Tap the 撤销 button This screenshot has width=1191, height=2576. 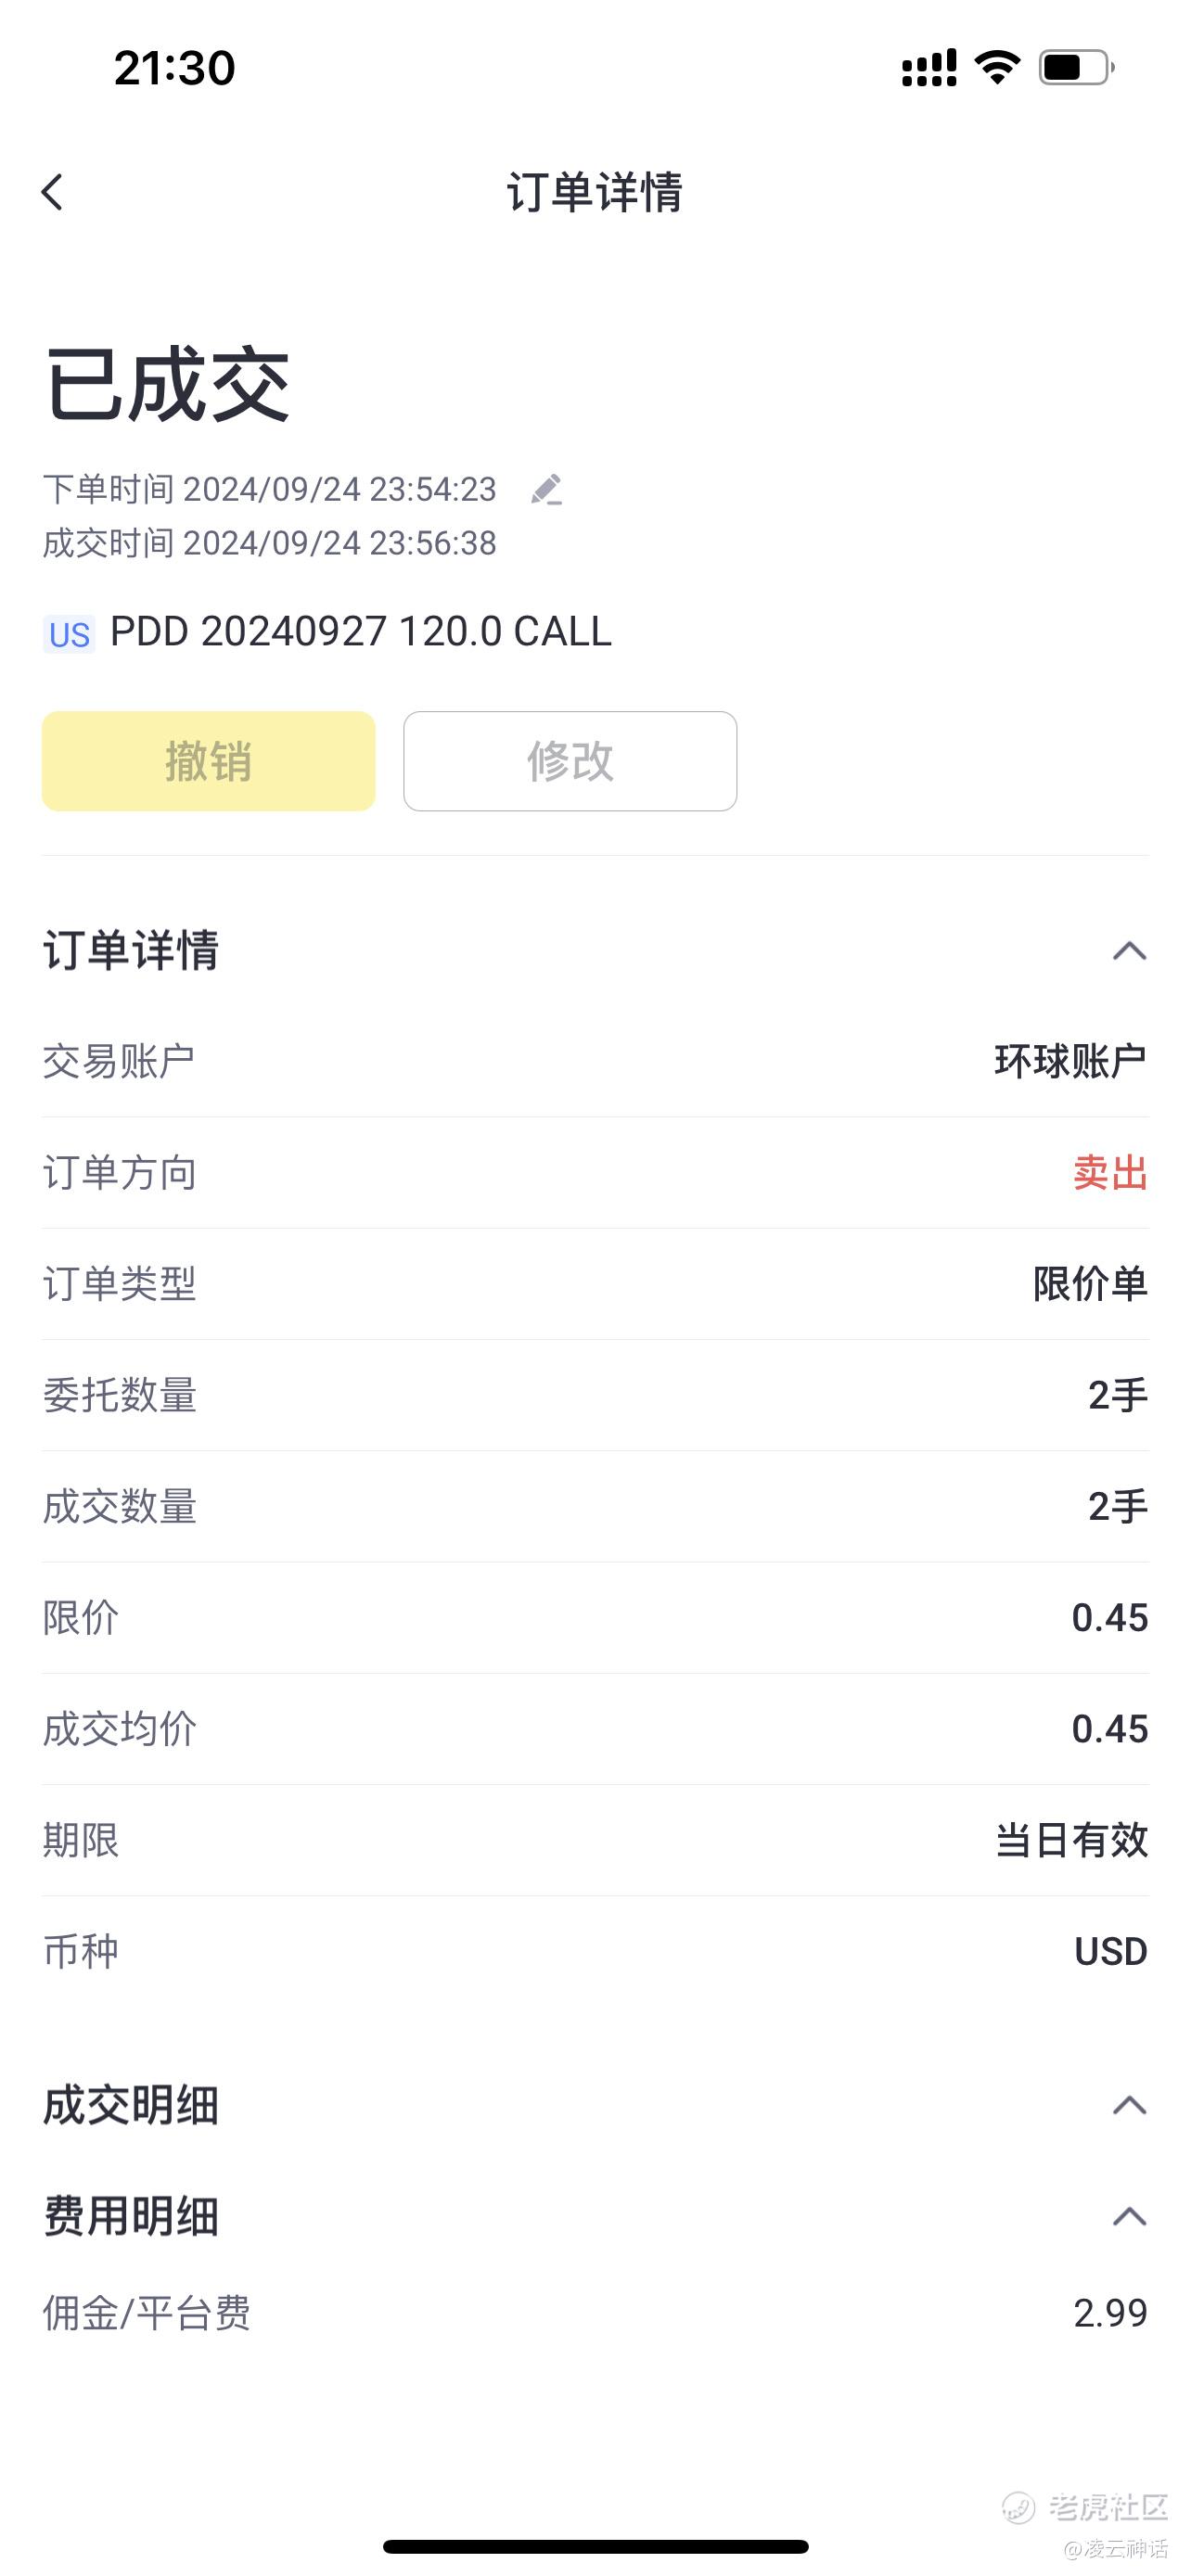(x=209, y=761)
